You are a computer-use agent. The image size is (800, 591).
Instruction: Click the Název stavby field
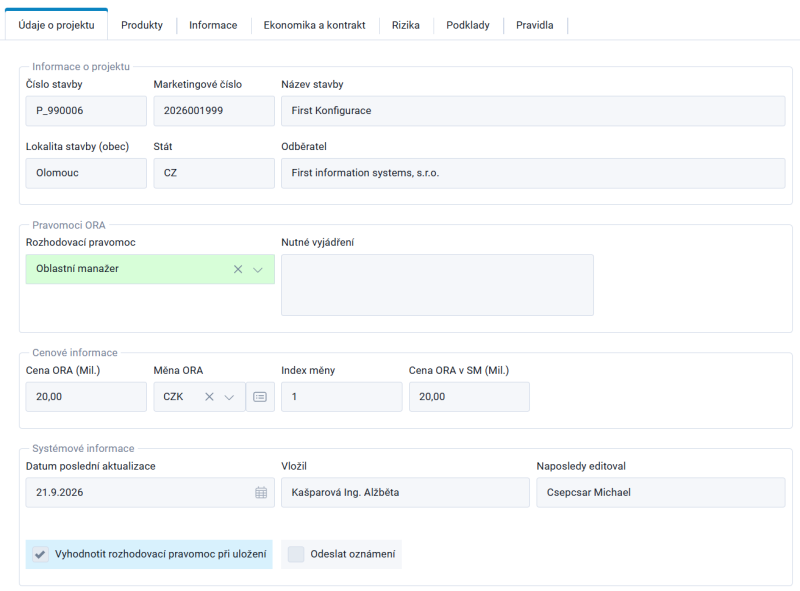[533, 111]
